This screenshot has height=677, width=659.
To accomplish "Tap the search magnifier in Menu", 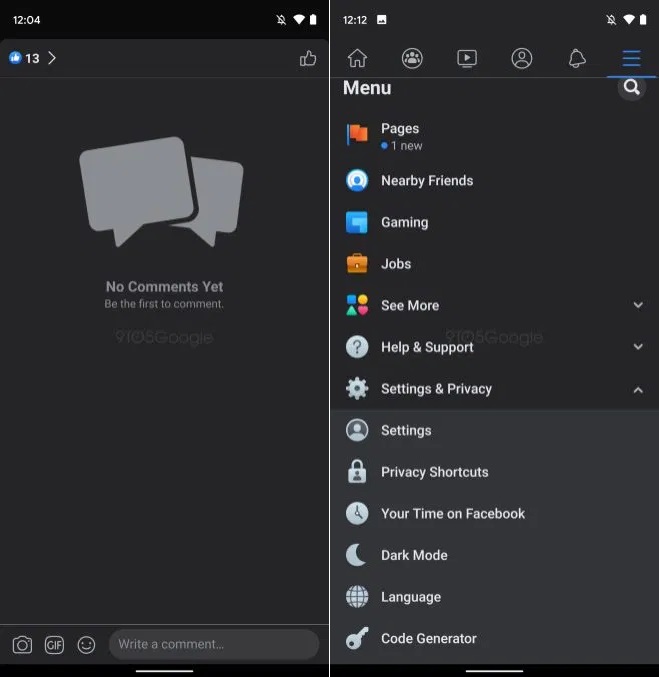I will (x=631, y=88).
